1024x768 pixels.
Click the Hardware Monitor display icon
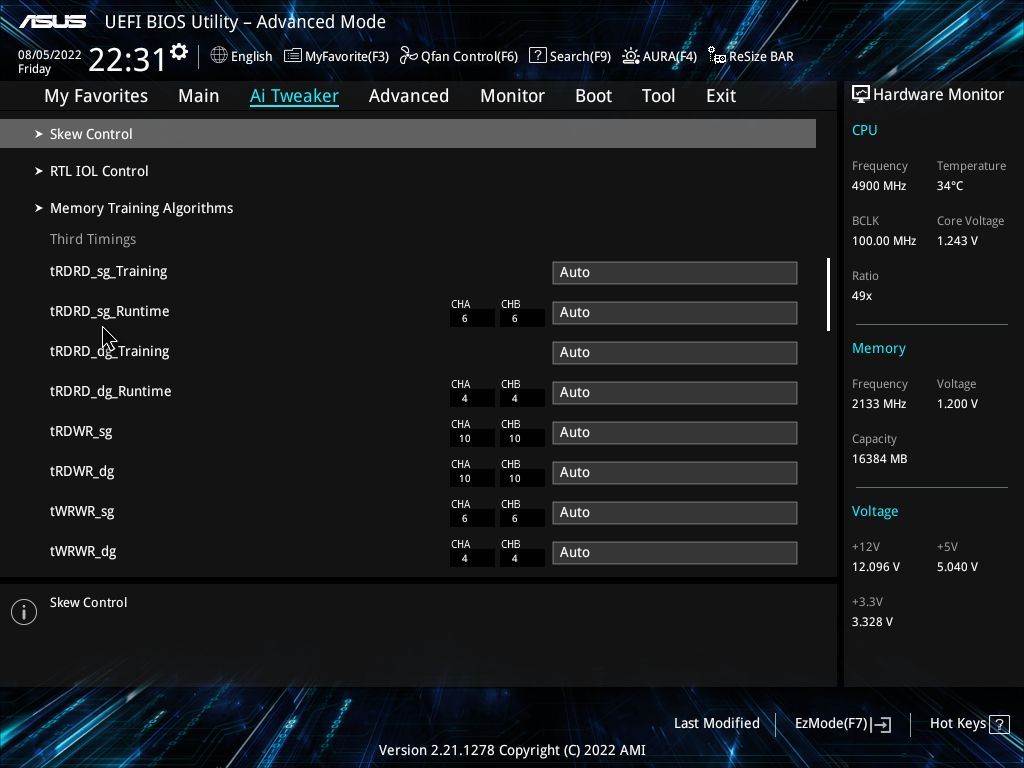(861, 95)
